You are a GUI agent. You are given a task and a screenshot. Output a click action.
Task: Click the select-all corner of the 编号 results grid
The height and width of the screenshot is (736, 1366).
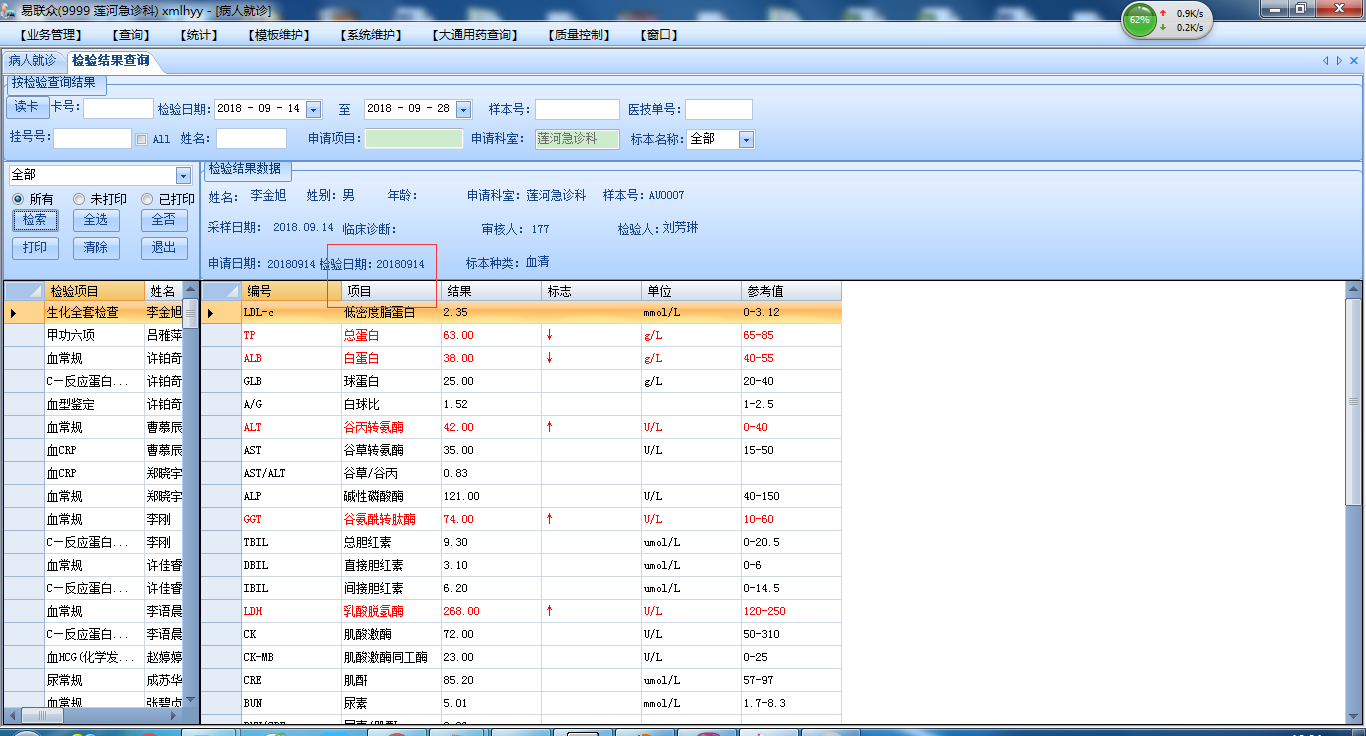(222, 291)
